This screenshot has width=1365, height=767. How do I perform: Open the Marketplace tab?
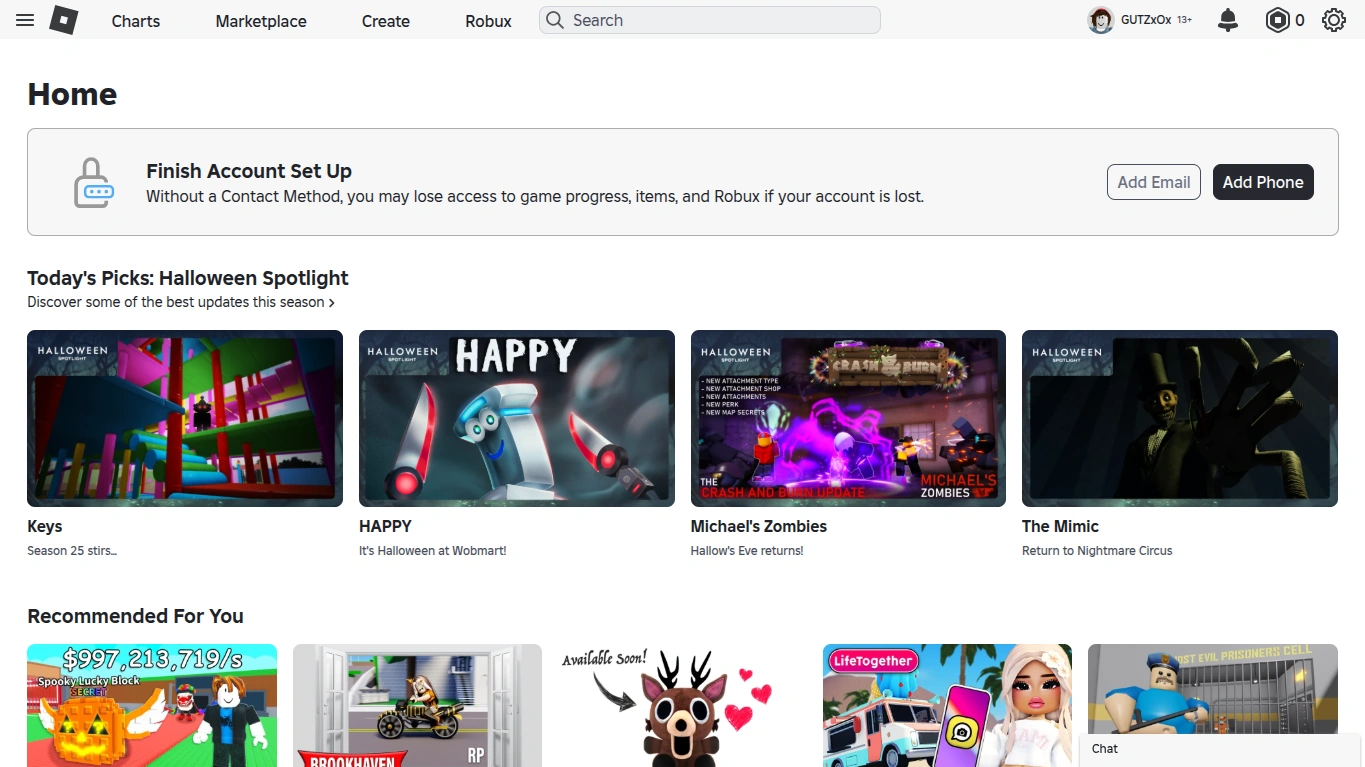tap(261, 21)
